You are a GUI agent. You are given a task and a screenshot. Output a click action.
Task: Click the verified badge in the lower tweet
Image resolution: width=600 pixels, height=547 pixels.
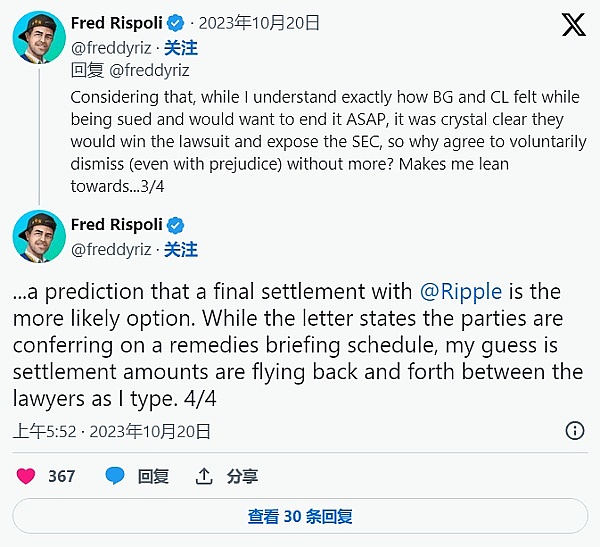coord(174,225)
